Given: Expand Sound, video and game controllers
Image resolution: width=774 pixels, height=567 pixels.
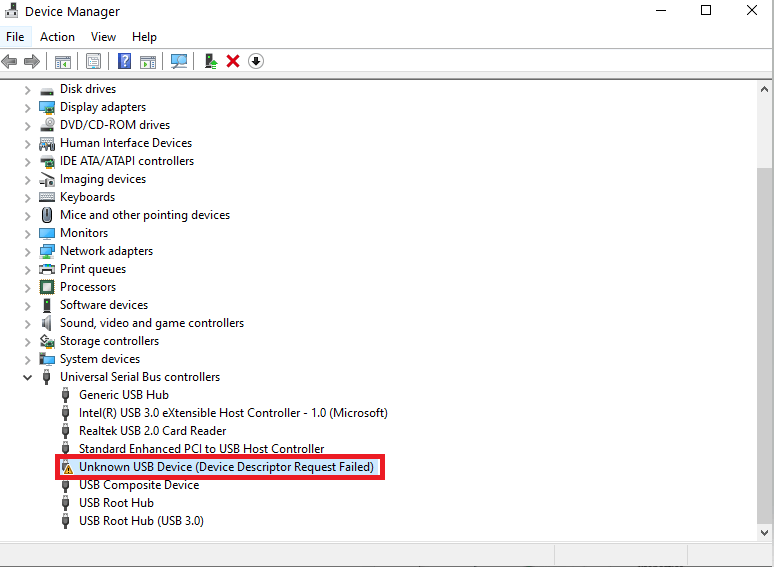Looking at the screenshot, I should (x=27, y=323).
